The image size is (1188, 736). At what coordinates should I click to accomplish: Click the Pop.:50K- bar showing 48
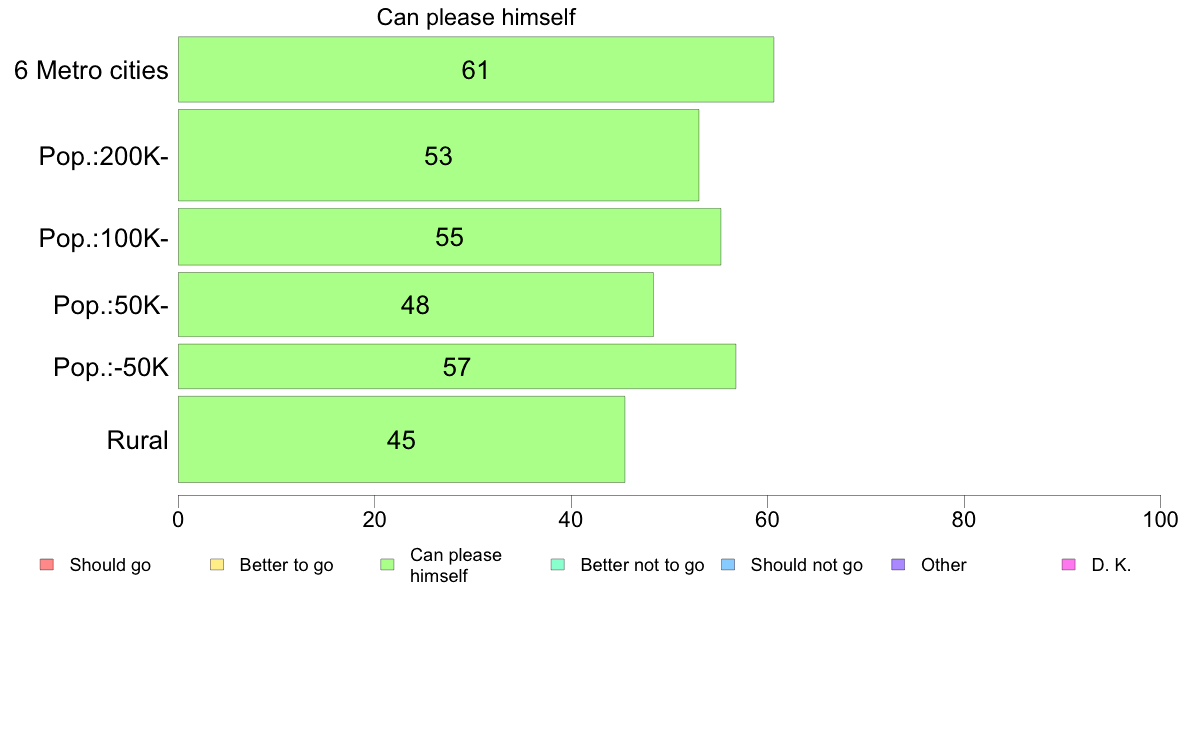click(415, 305)
